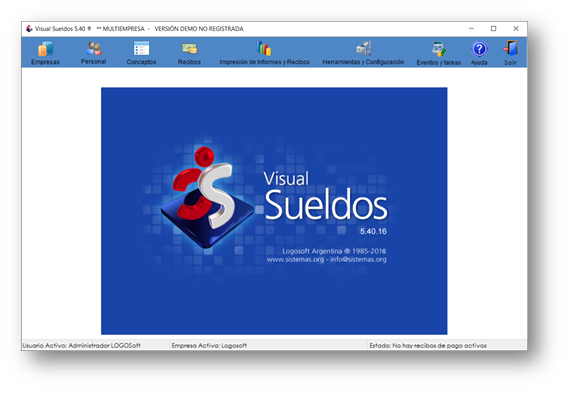The height and width of the screenshot is (393, 570).
Task: Minimize the Visual Sueldos window
Action: pyautogui.click(x=471, y=29)
